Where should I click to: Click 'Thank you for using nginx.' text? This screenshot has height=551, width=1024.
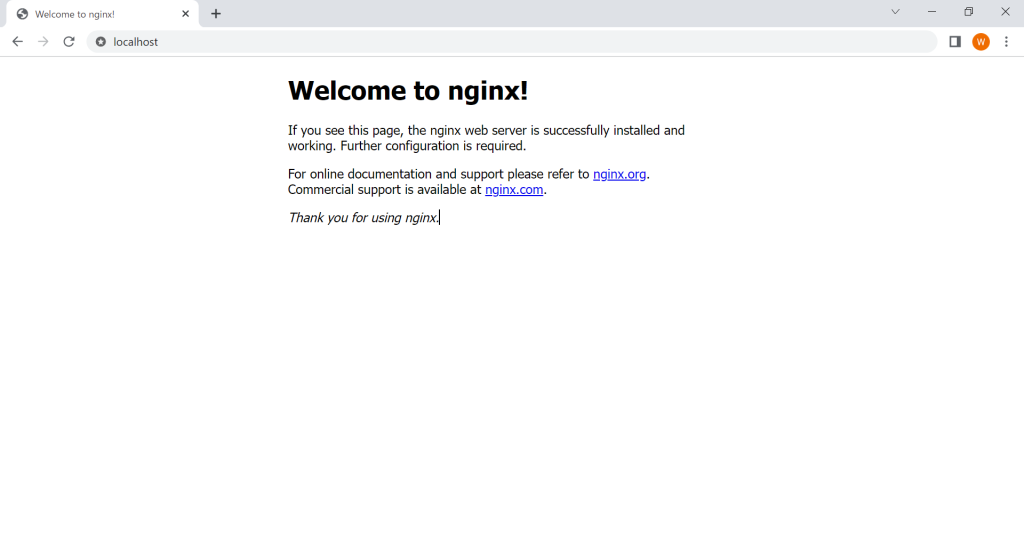click(364, 218)
